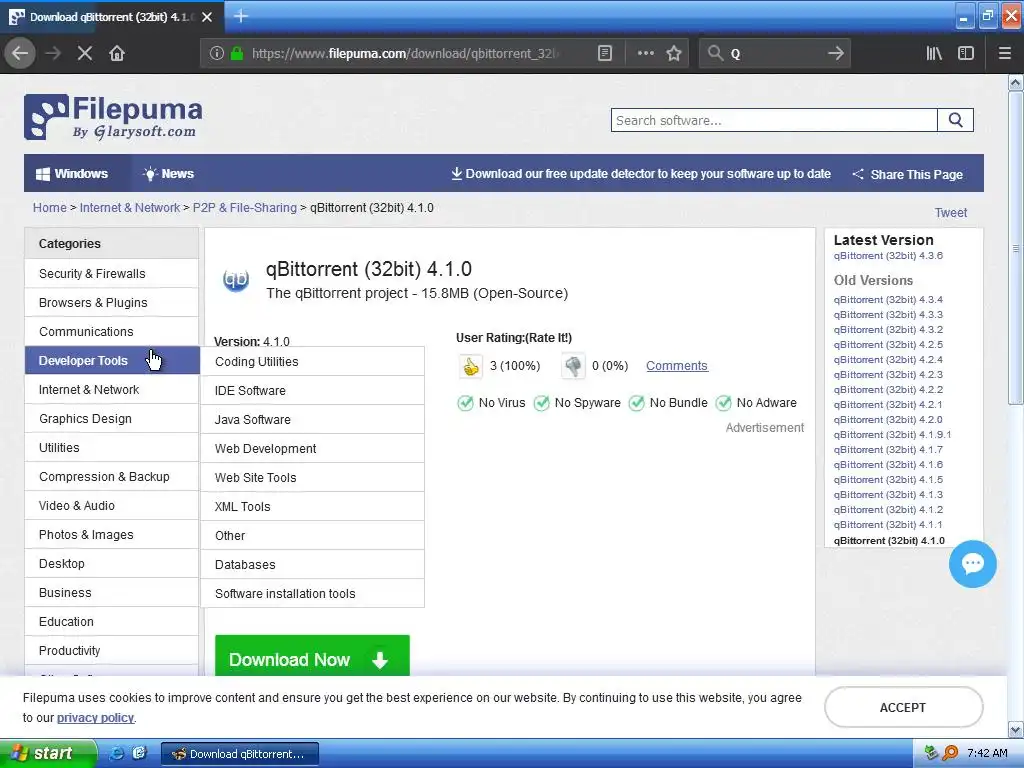Screen dimensions: 1024x768
Task: Click Share This Page
Action: [x=908, y=174]
